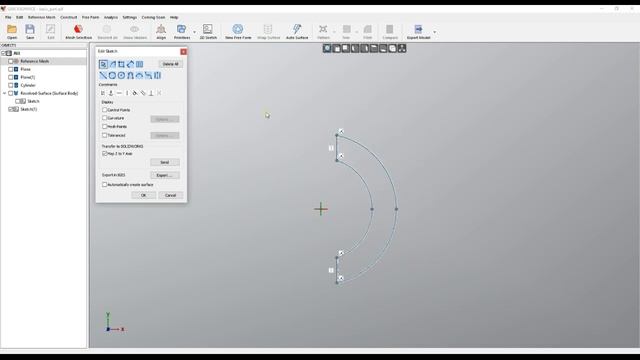Open the Export Model dropdown arrow
The image size is (640, 360).
pos(434,32)
